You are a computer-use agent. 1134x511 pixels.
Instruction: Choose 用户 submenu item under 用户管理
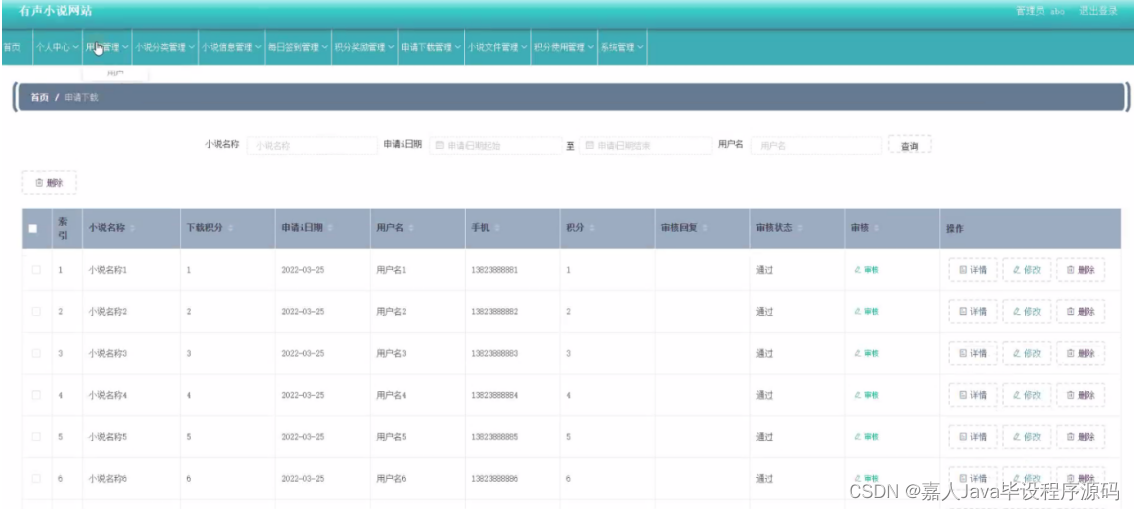pos(115,73)
